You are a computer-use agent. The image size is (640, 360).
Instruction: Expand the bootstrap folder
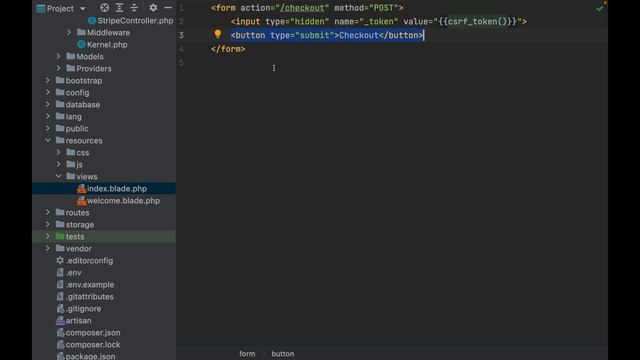click(48, 80)
